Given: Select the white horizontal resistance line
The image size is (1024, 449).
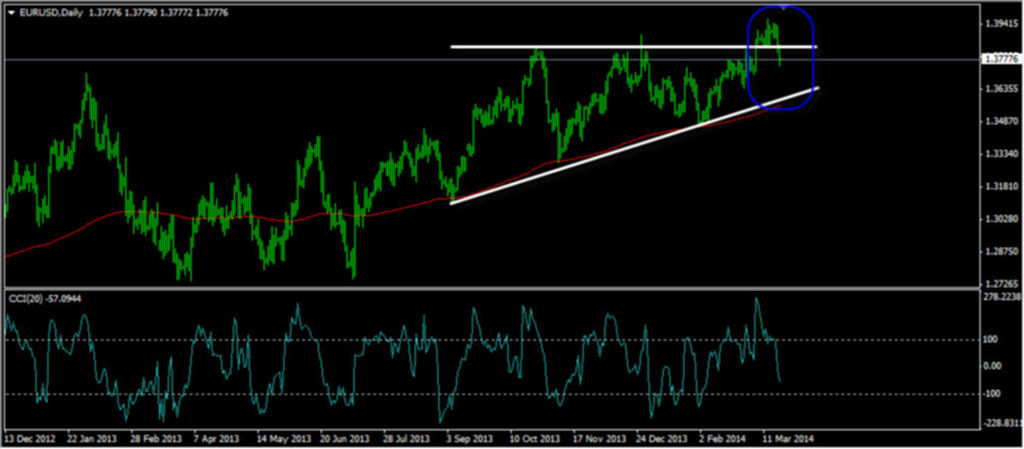Looking at the screenshot, I should tap(600, 47).
